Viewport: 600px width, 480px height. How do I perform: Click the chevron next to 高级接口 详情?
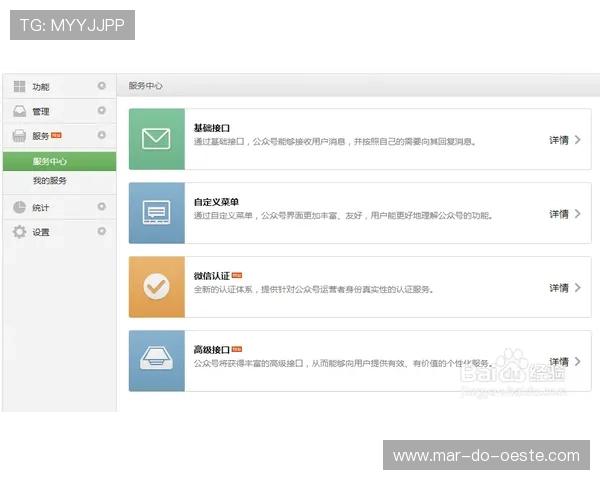pos(577,361)
